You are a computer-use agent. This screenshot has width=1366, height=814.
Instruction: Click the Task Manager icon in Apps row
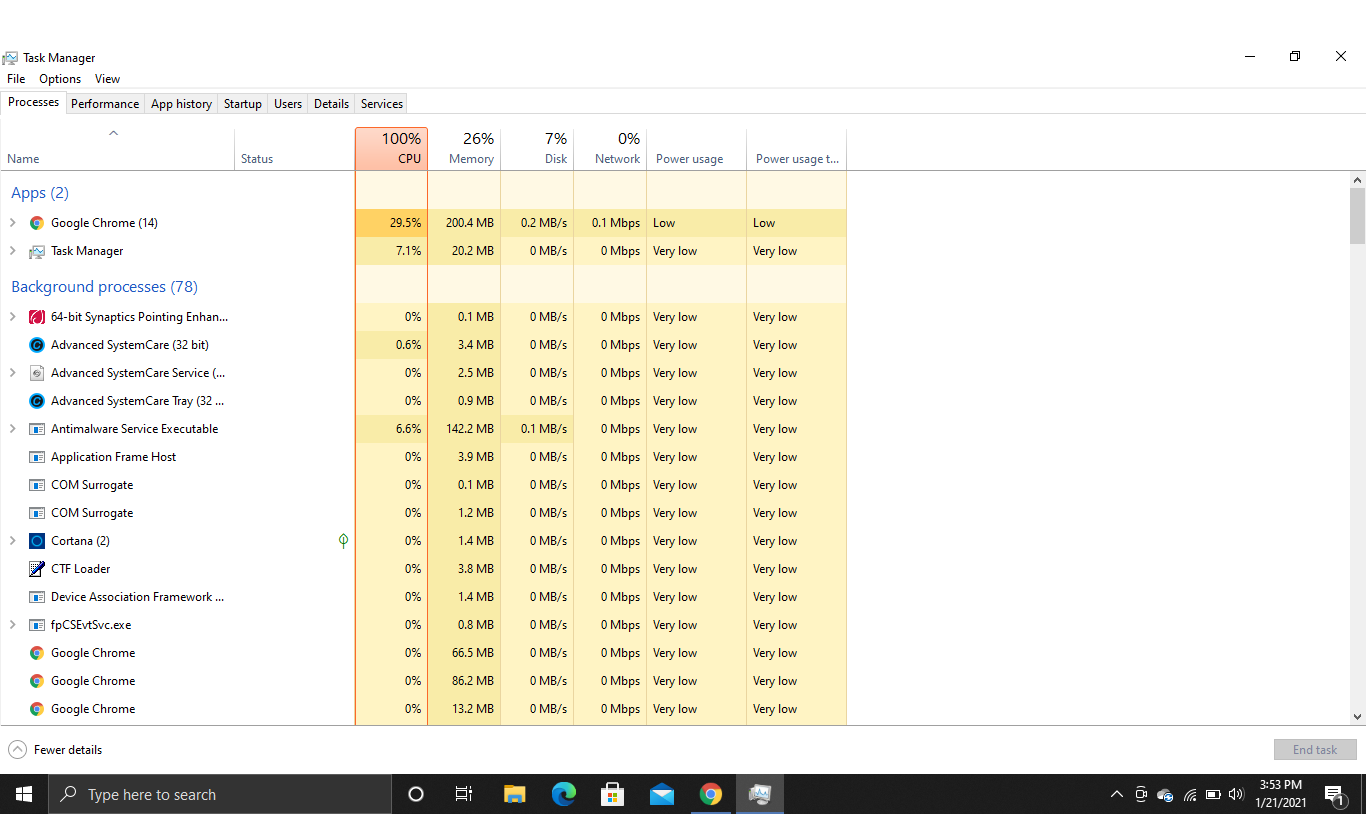[x=37, y=251]
